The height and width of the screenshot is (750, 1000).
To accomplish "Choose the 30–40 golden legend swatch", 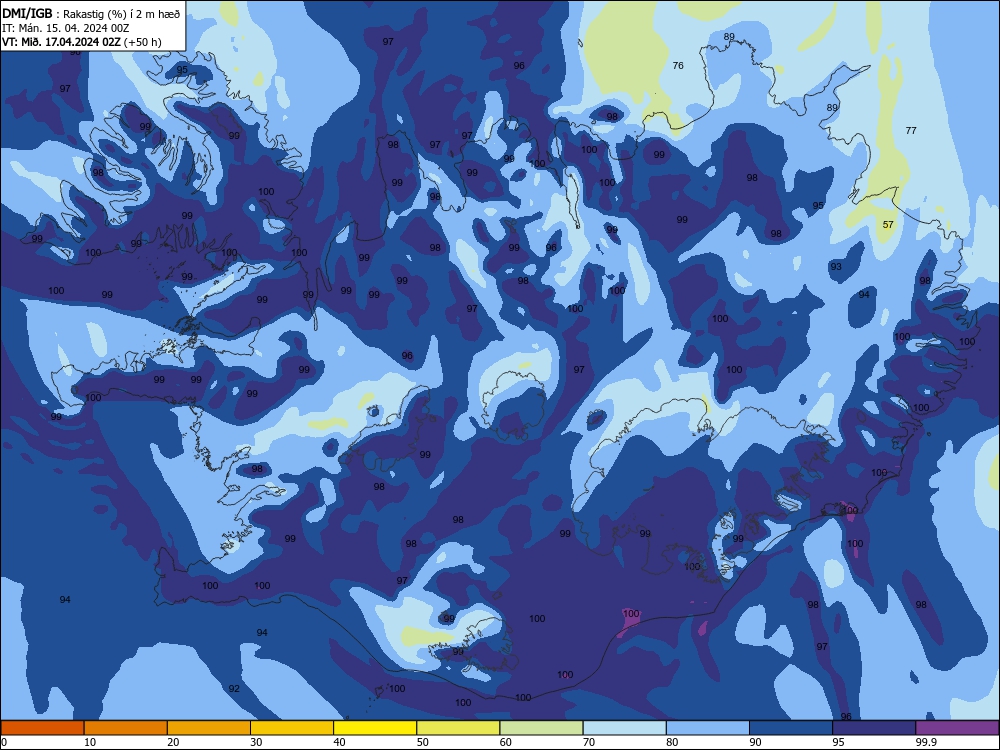I will point(292,728).
